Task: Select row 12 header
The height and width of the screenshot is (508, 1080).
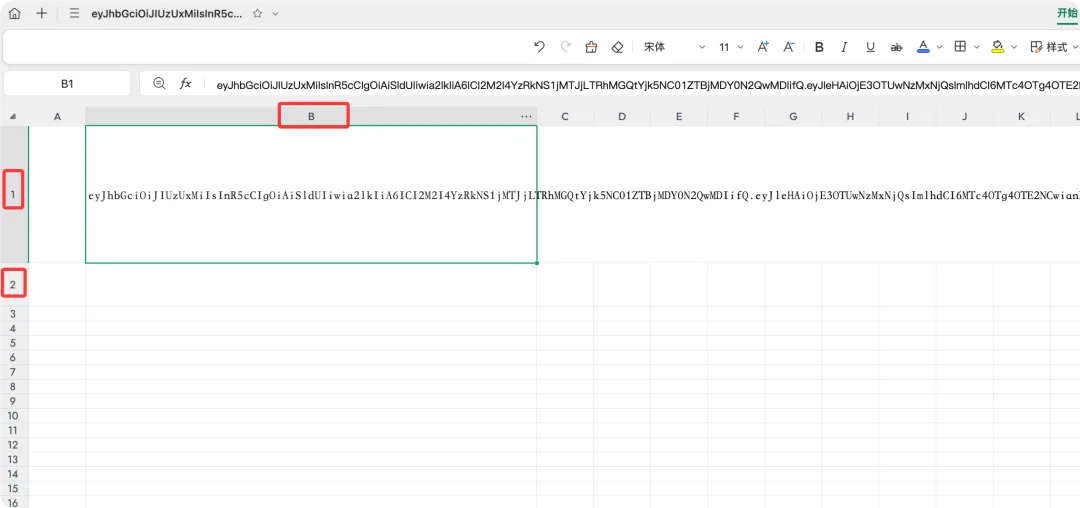Action: pyautogui.click(x=13, y=445)
